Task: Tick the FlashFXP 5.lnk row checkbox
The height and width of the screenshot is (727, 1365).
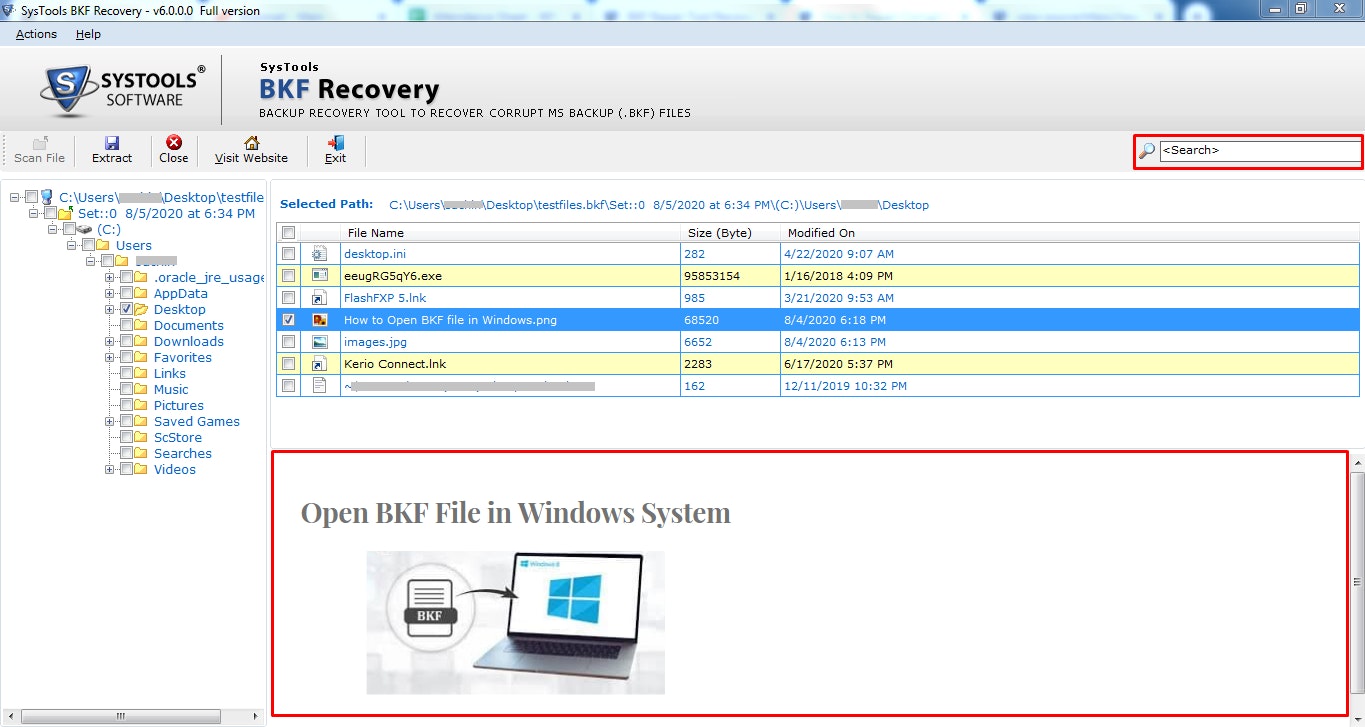Action: pyautogui.click(x=289, y=298)
